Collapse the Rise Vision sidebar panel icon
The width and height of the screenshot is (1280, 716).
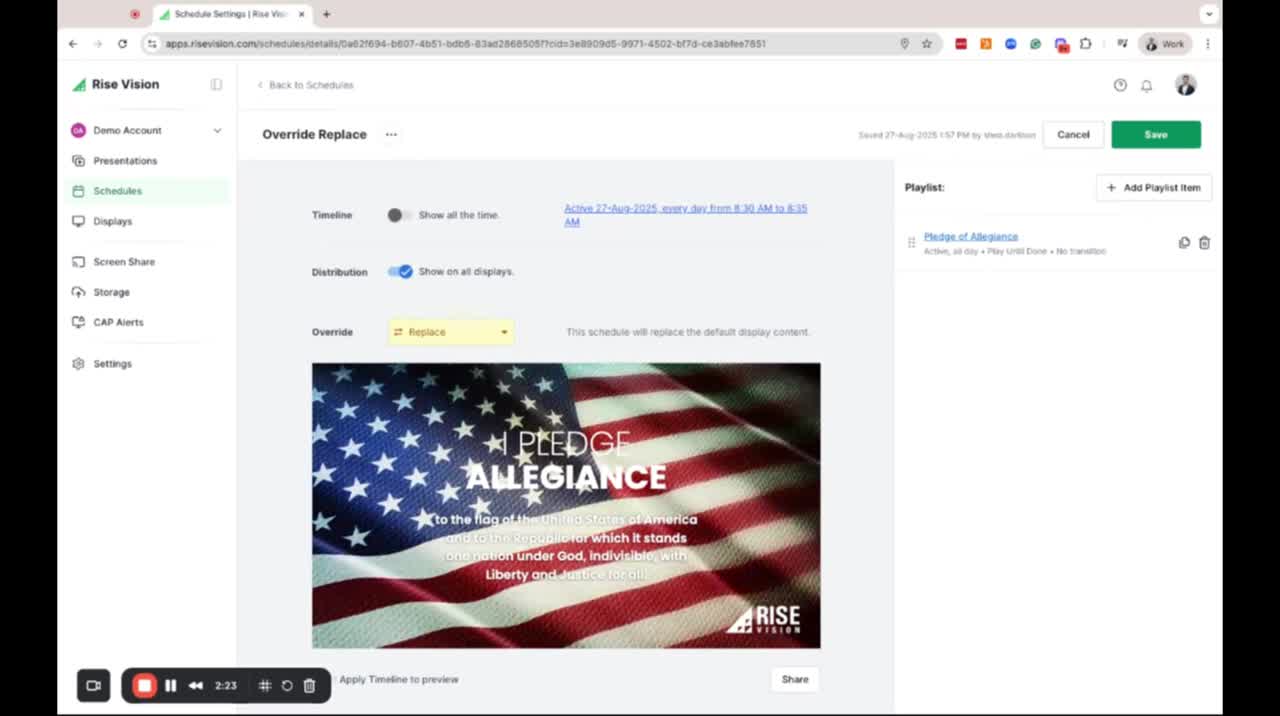[216, 85]
